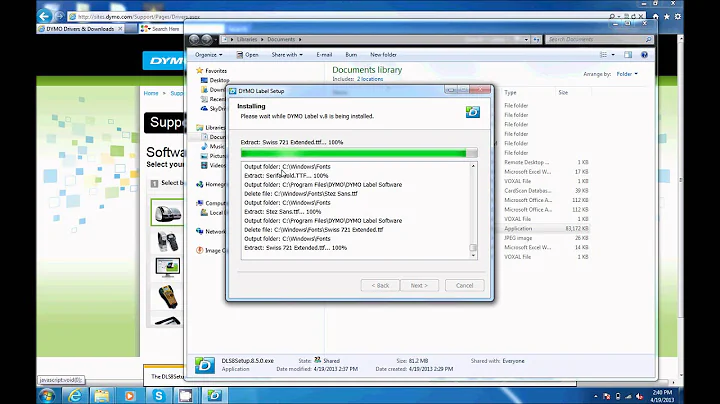Open Share with dropdown in Explorer
The image size is (720, 404).
[x=287, y=55]
